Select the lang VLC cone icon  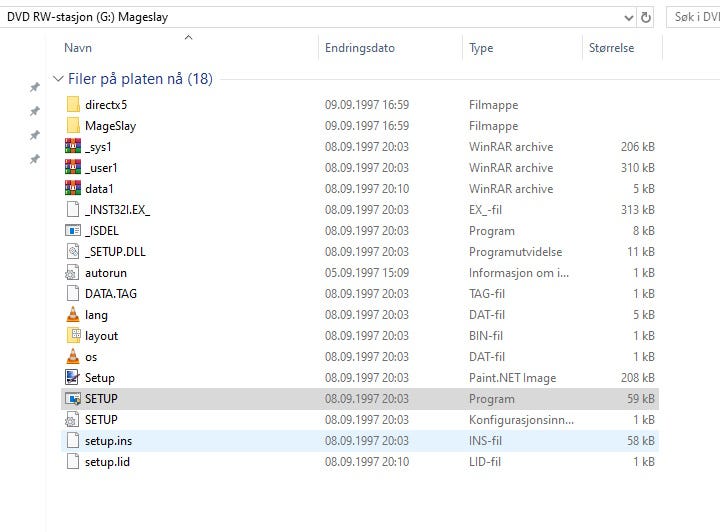73,314
